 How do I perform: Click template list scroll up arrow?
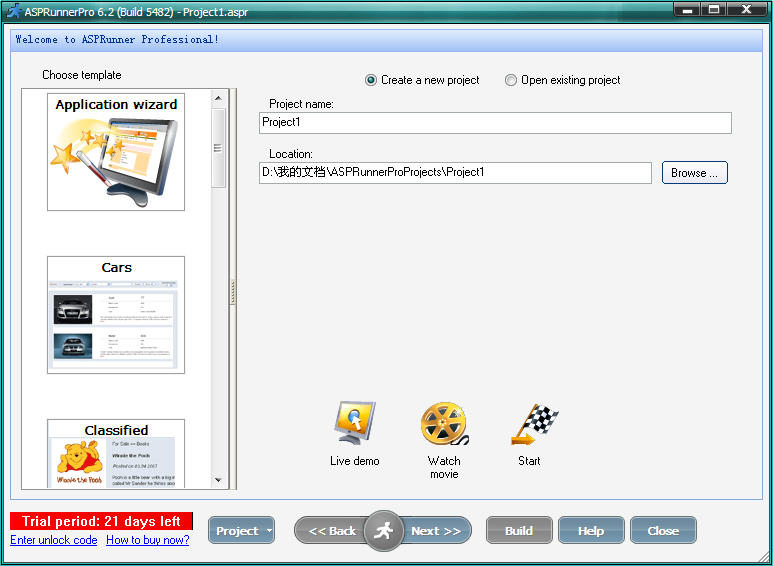click(x=218, y=98)
